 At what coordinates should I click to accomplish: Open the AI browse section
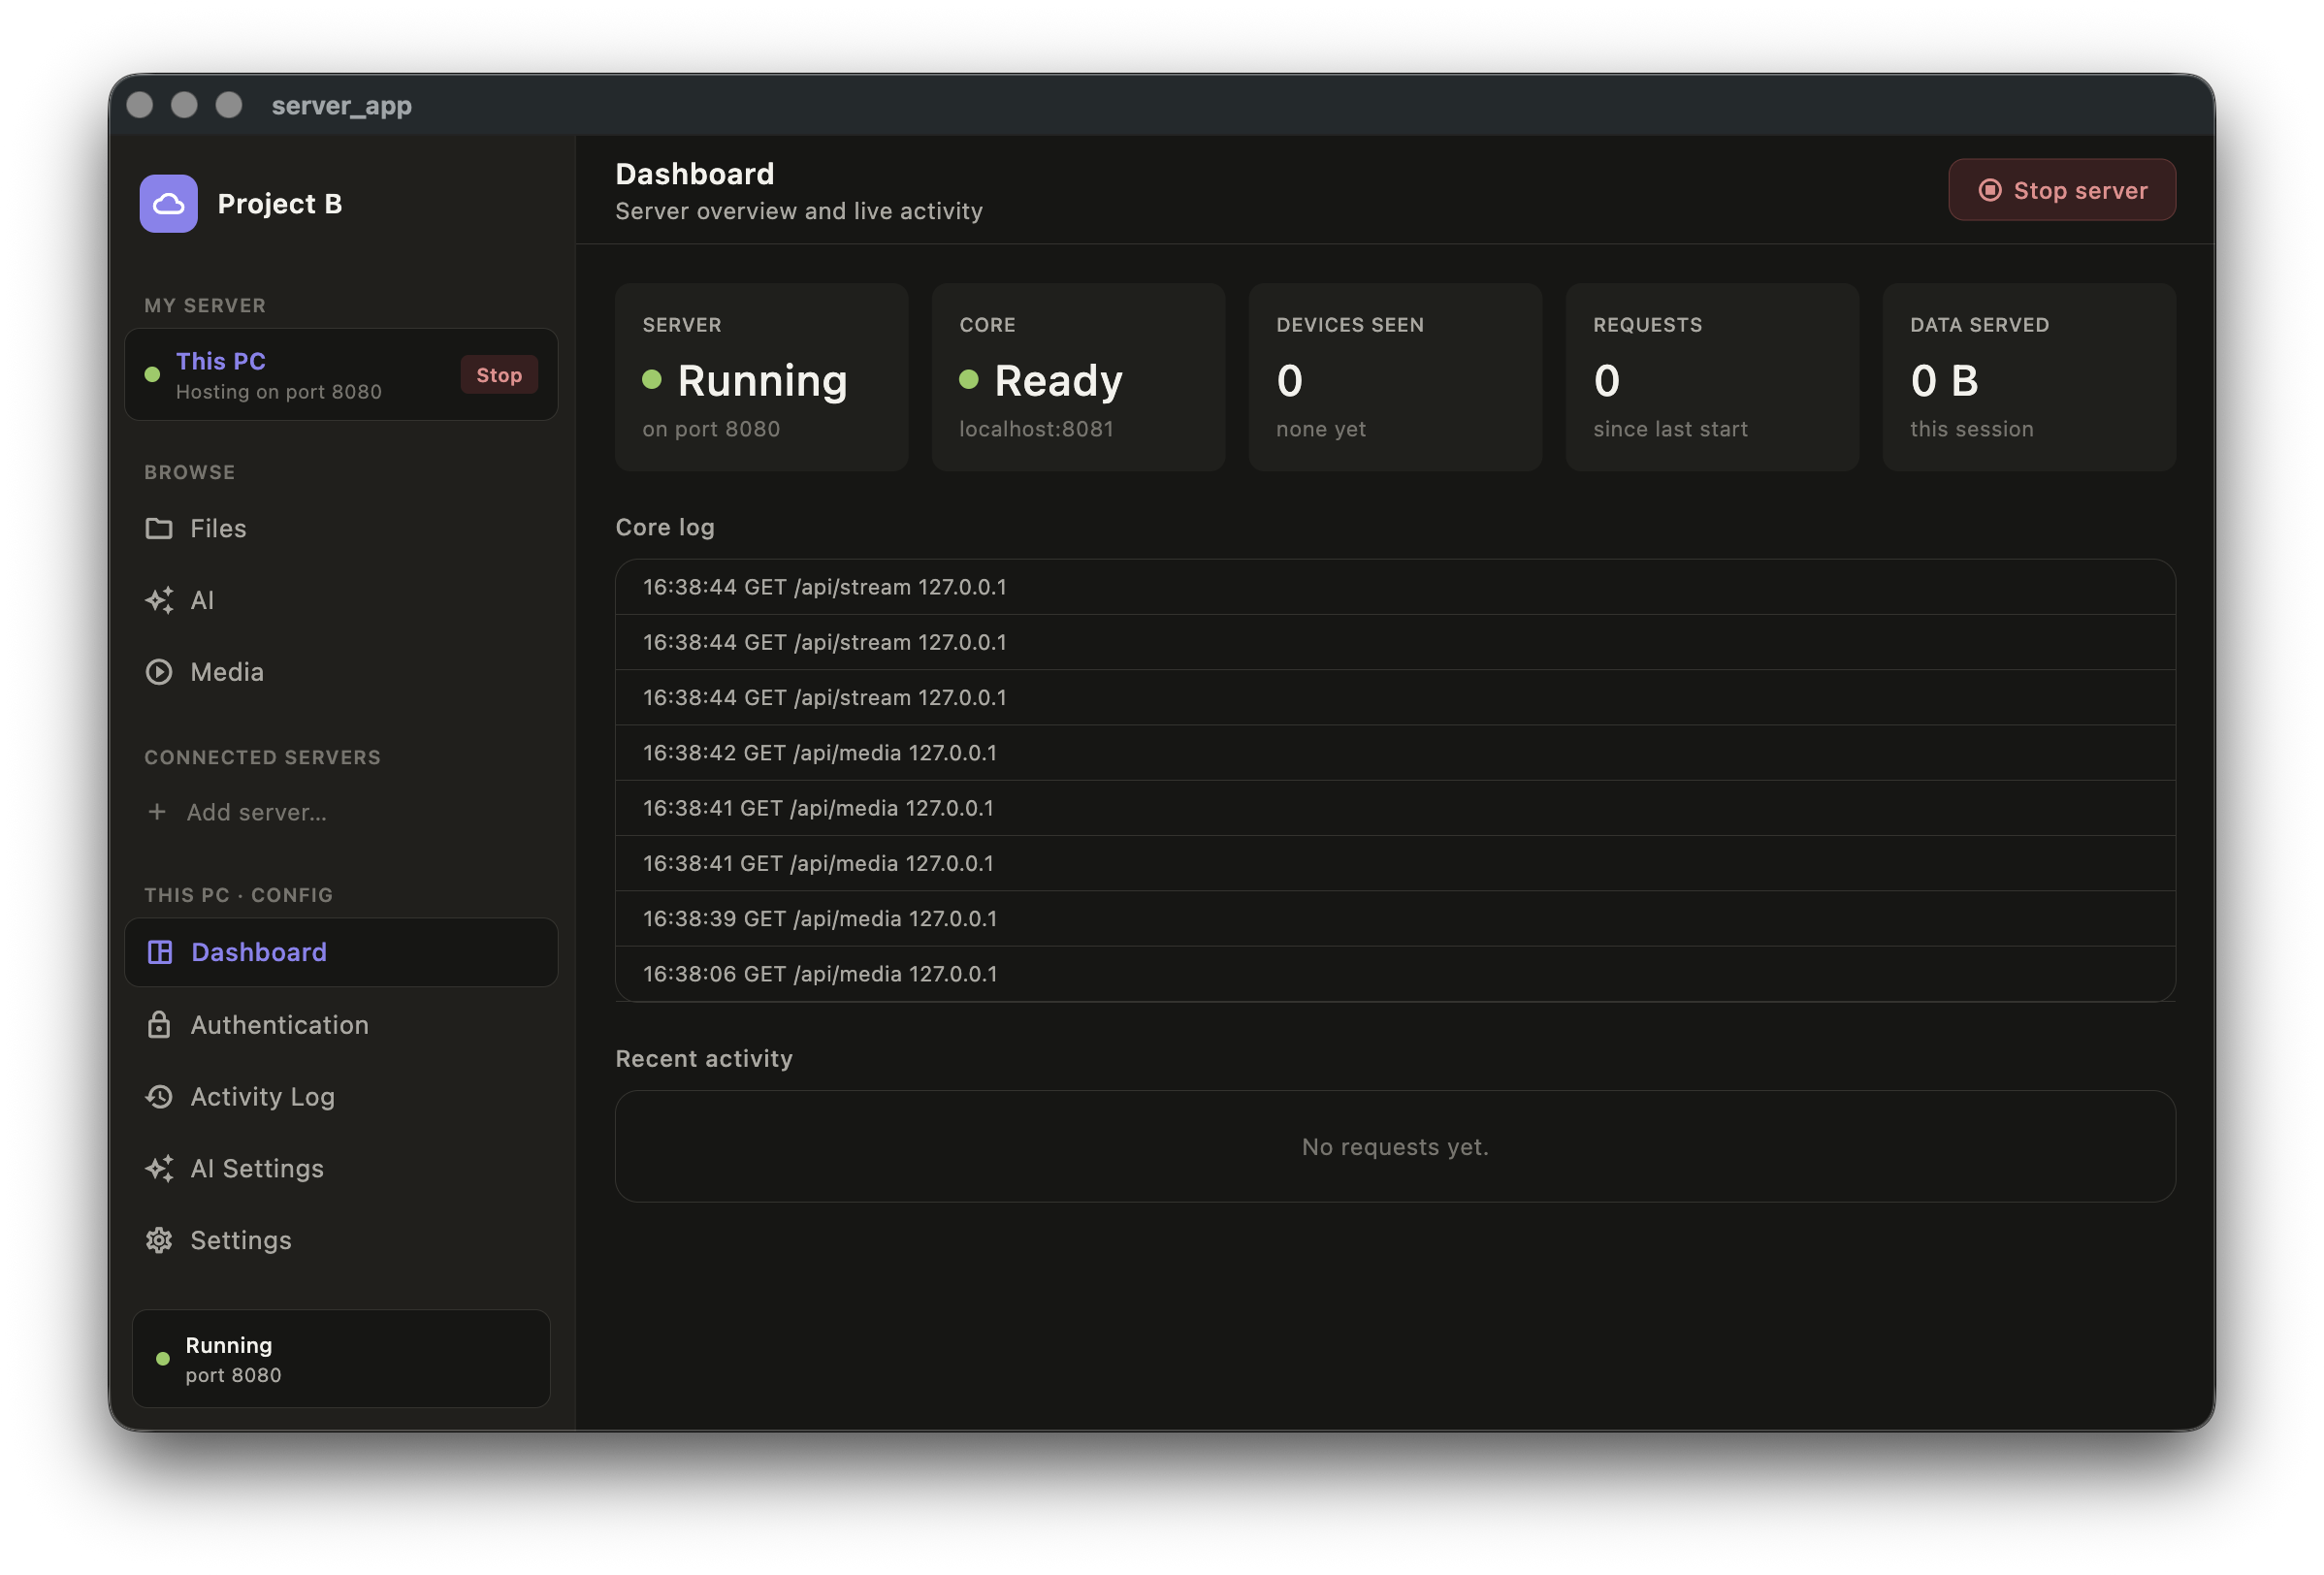341,600
